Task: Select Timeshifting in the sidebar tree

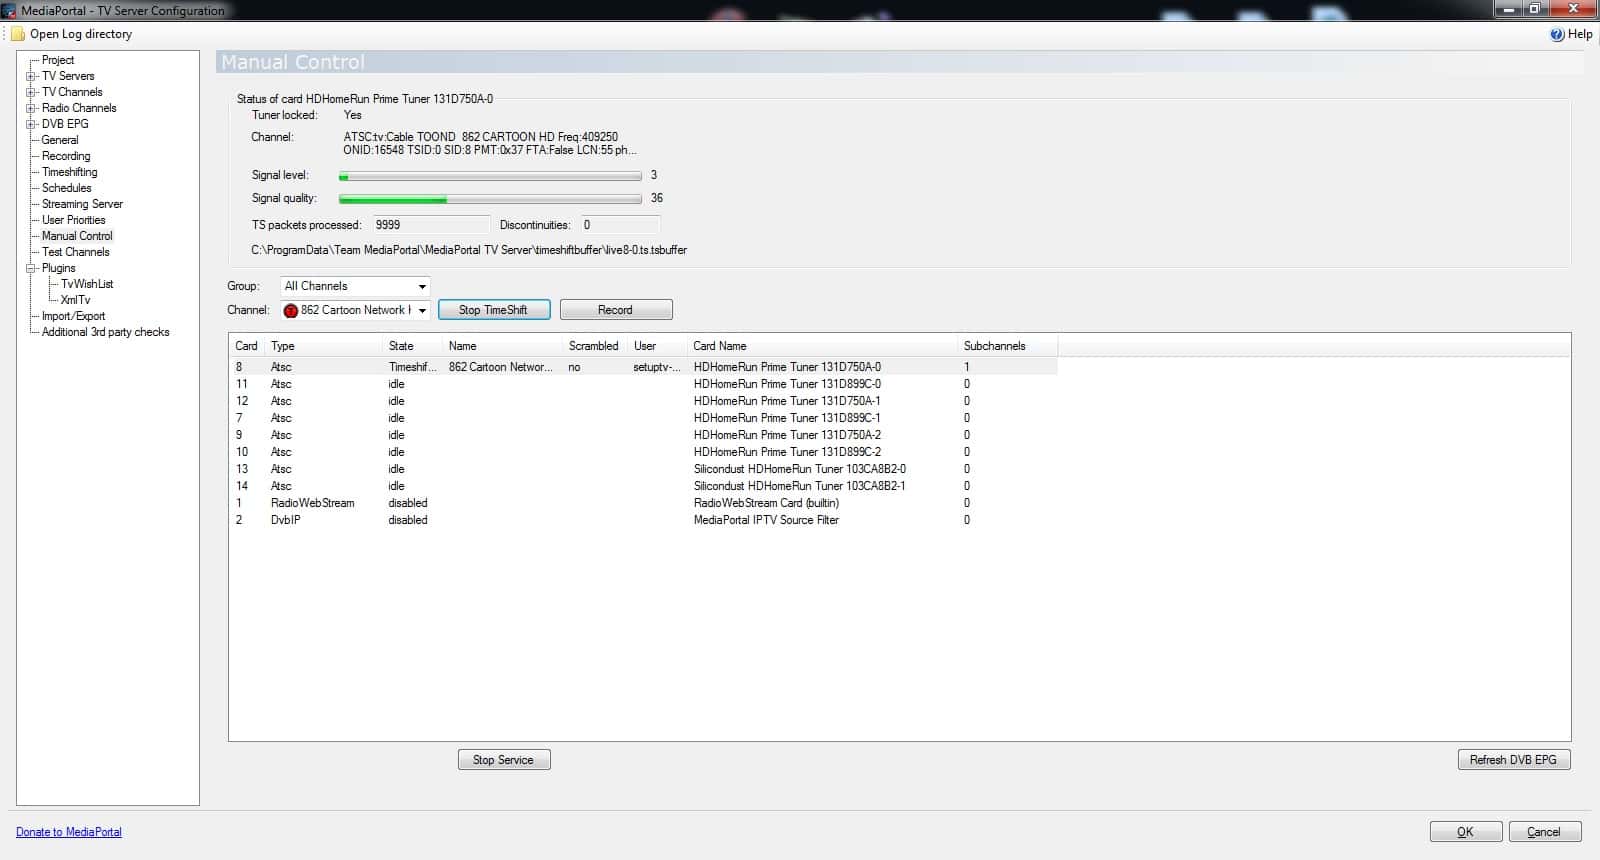Action: [x=69, y=172]
